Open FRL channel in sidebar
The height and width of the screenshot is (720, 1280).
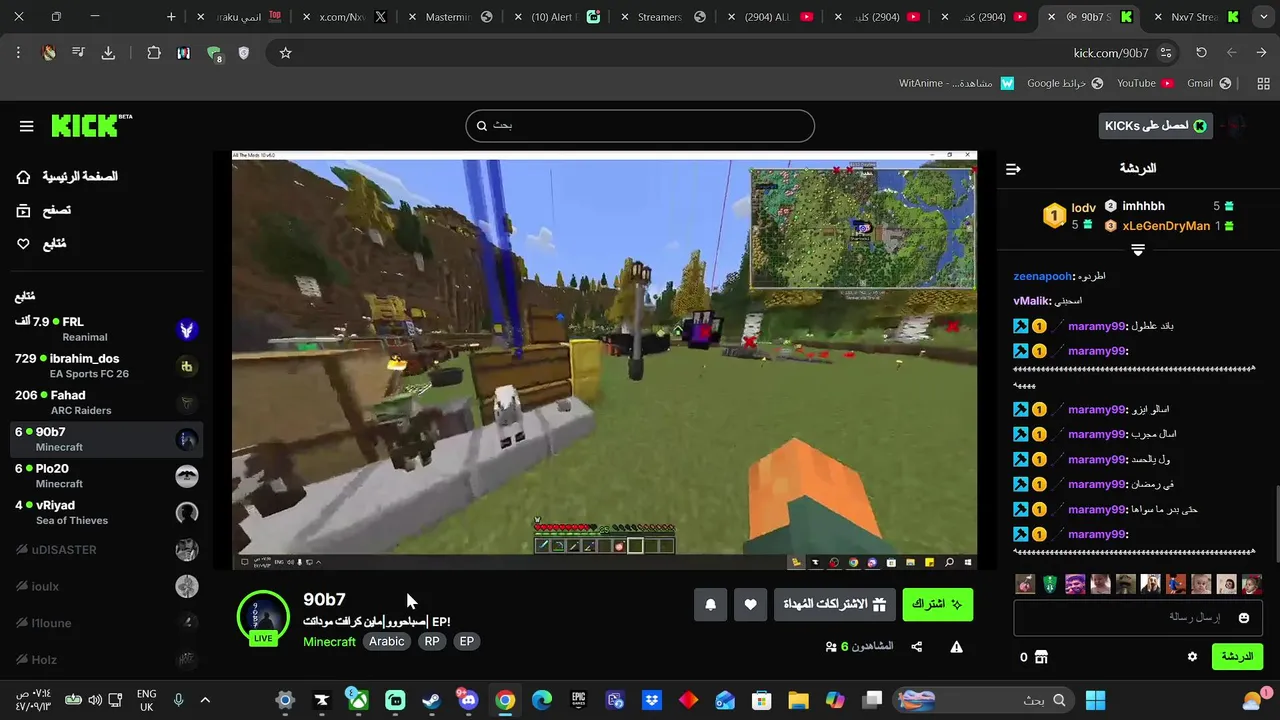106,329
